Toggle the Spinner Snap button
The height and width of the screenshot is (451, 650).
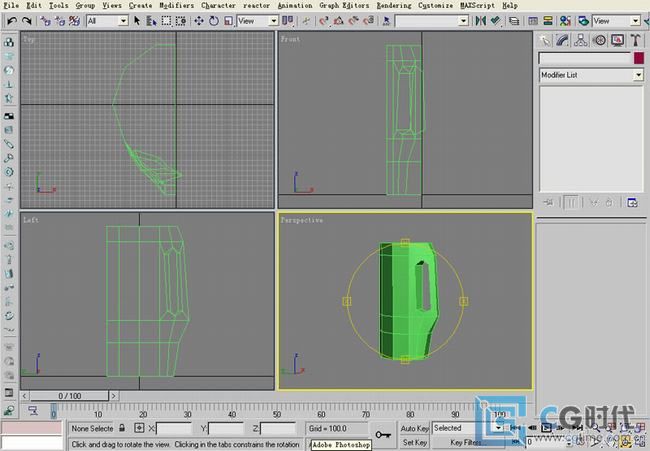click(x=369, y=21)
